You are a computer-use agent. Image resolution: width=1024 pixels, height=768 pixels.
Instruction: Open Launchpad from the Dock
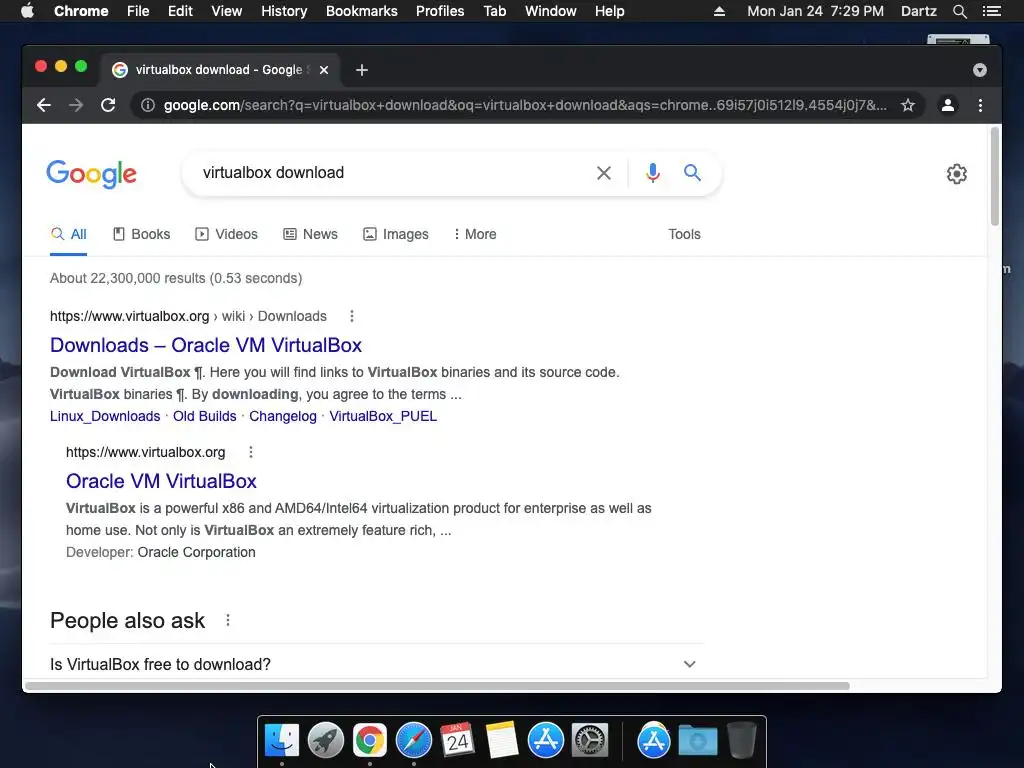coord(325,741)
